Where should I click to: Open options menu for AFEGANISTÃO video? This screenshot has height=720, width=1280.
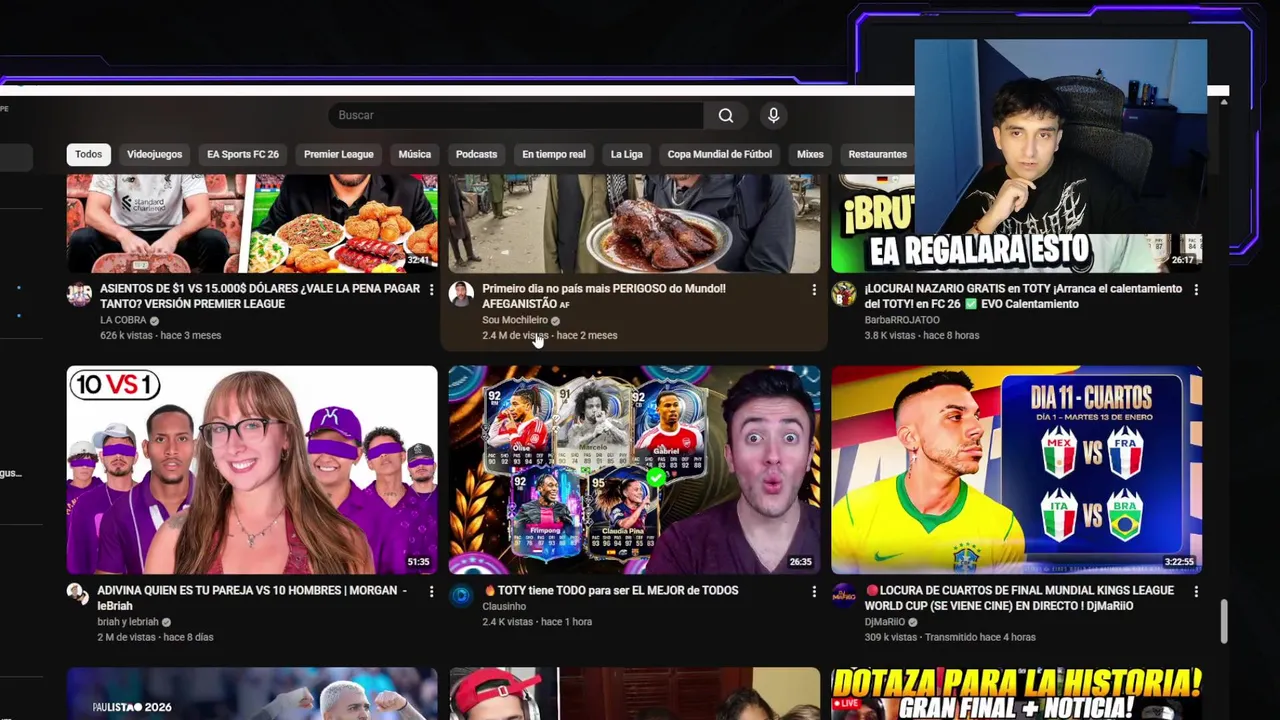[x=813, y=289]
